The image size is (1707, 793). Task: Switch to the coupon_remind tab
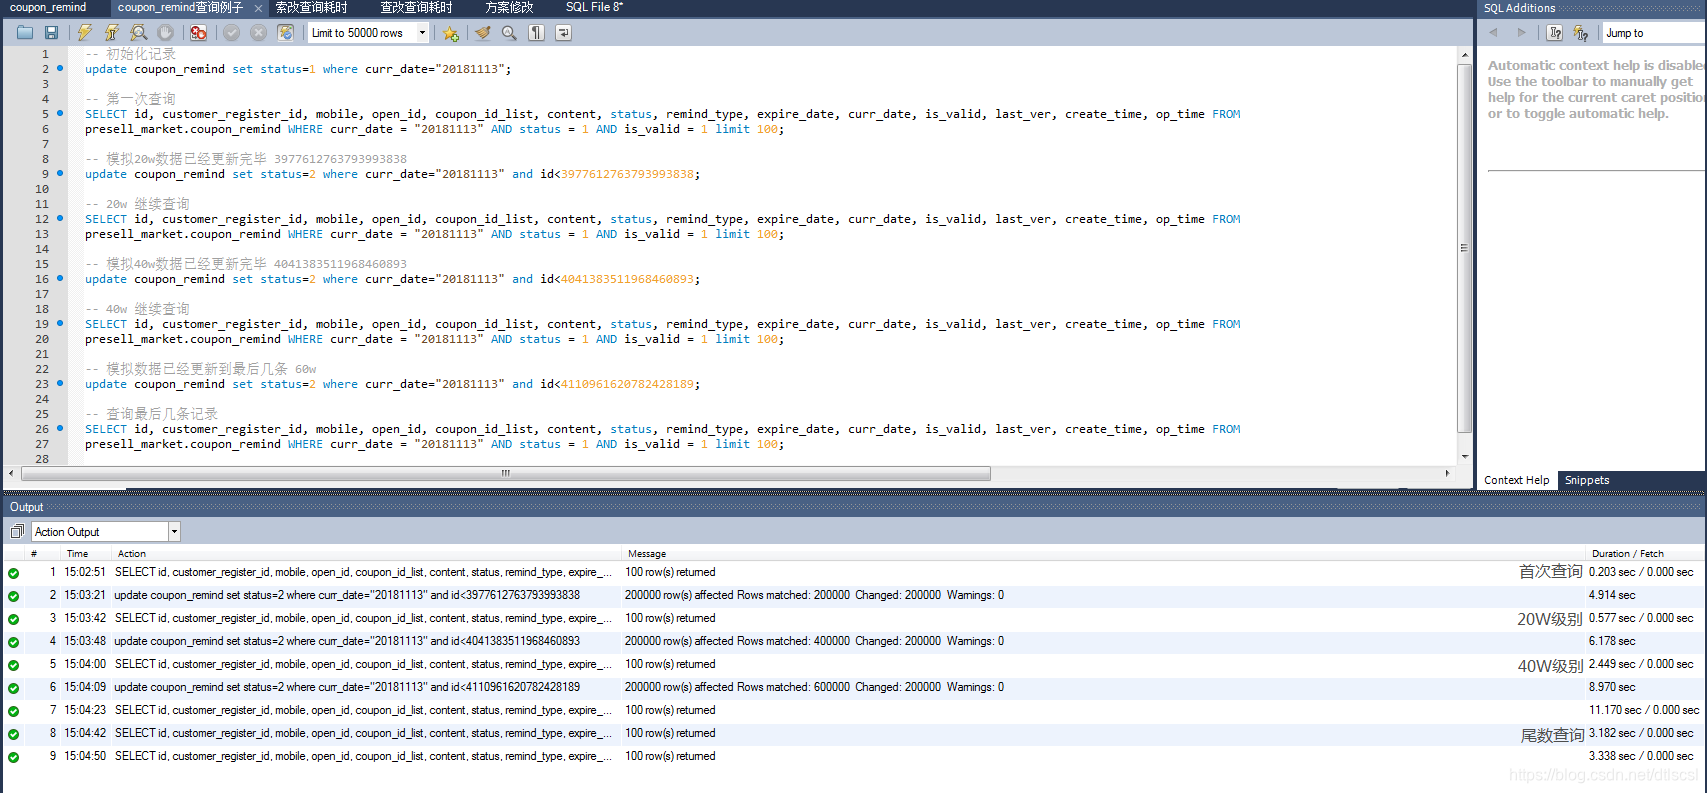[x=48, y=7]
